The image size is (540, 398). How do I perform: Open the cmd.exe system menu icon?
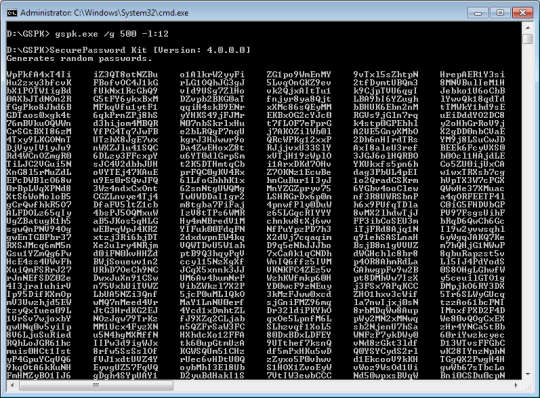12,13
